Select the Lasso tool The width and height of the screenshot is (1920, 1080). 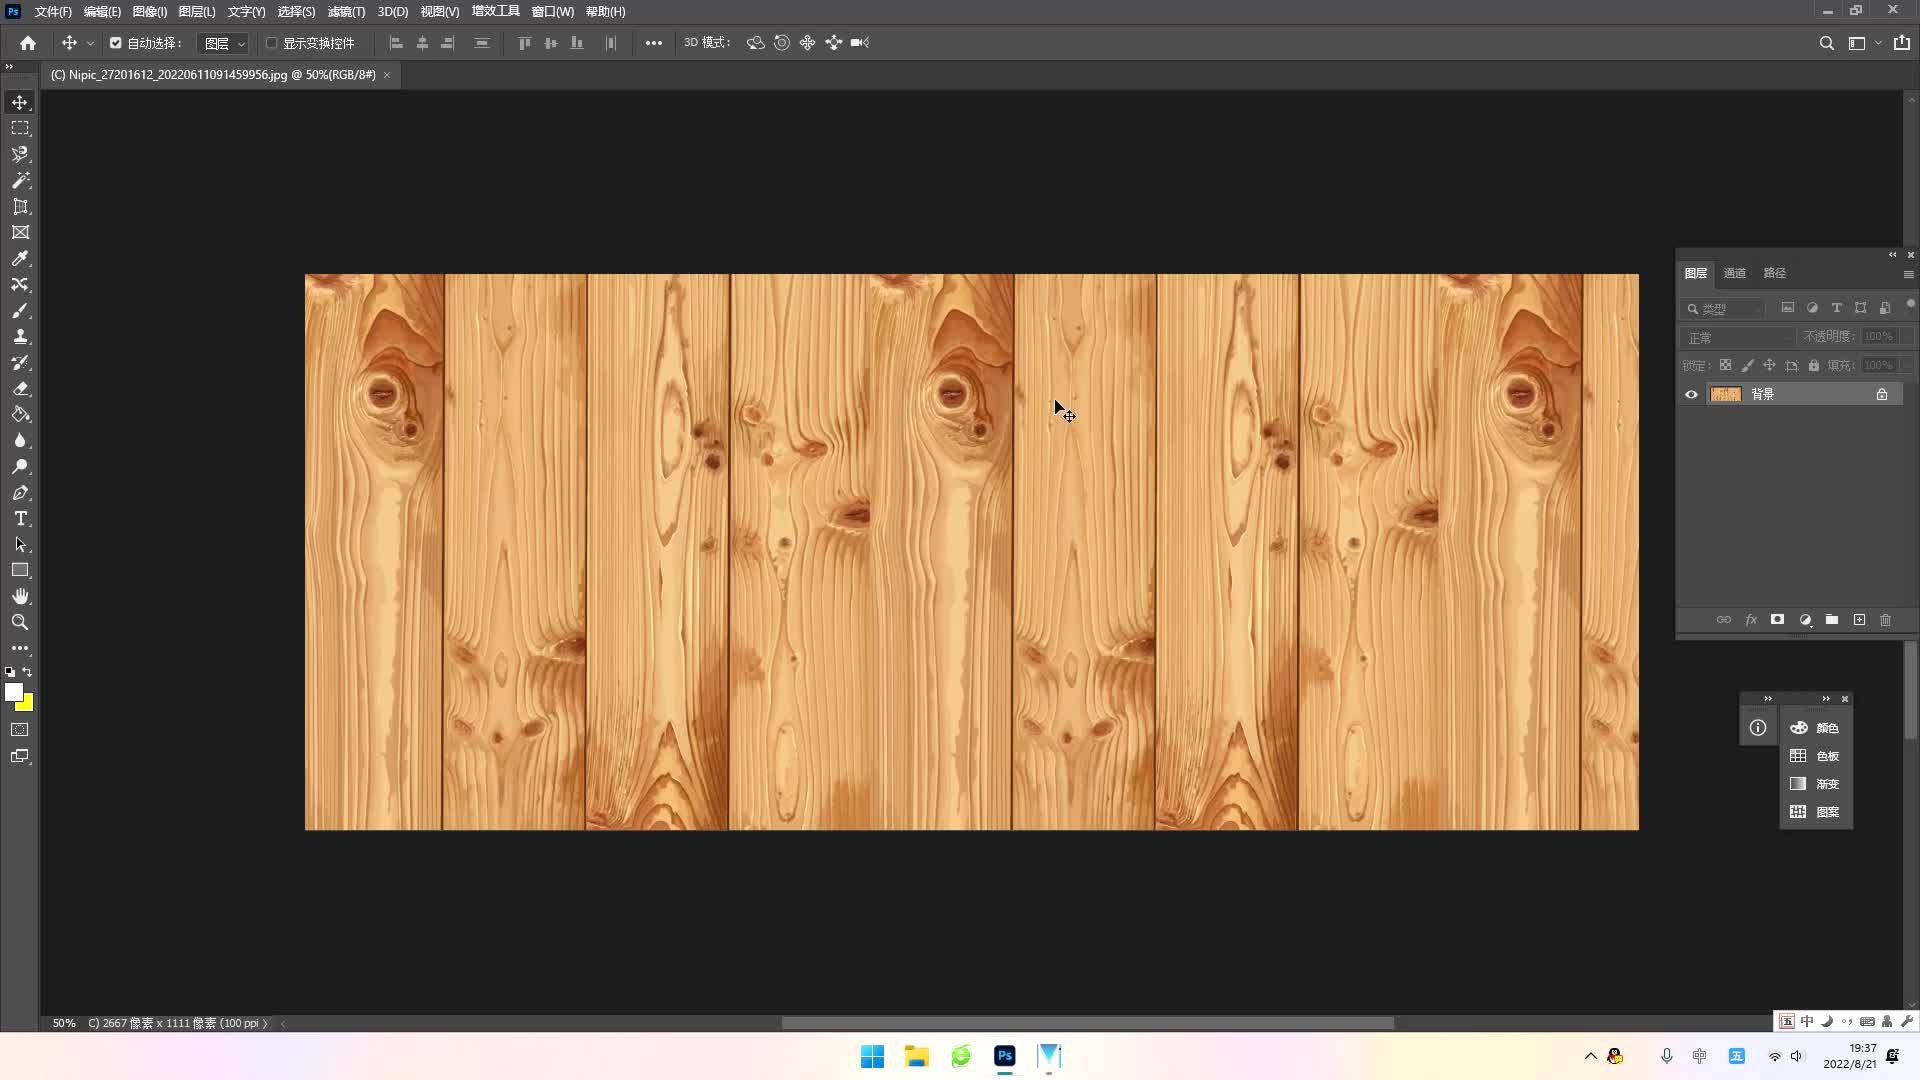(20, 154)
